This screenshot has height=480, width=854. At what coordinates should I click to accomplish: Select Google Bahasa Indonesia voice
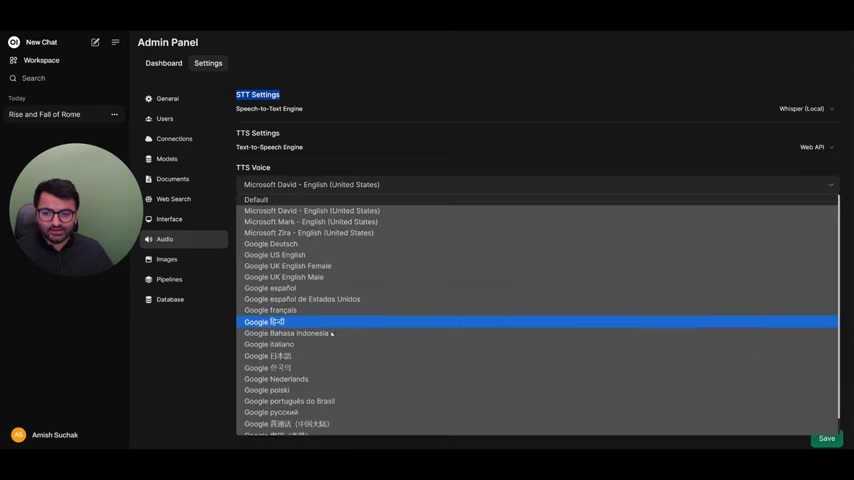[537, 333]
